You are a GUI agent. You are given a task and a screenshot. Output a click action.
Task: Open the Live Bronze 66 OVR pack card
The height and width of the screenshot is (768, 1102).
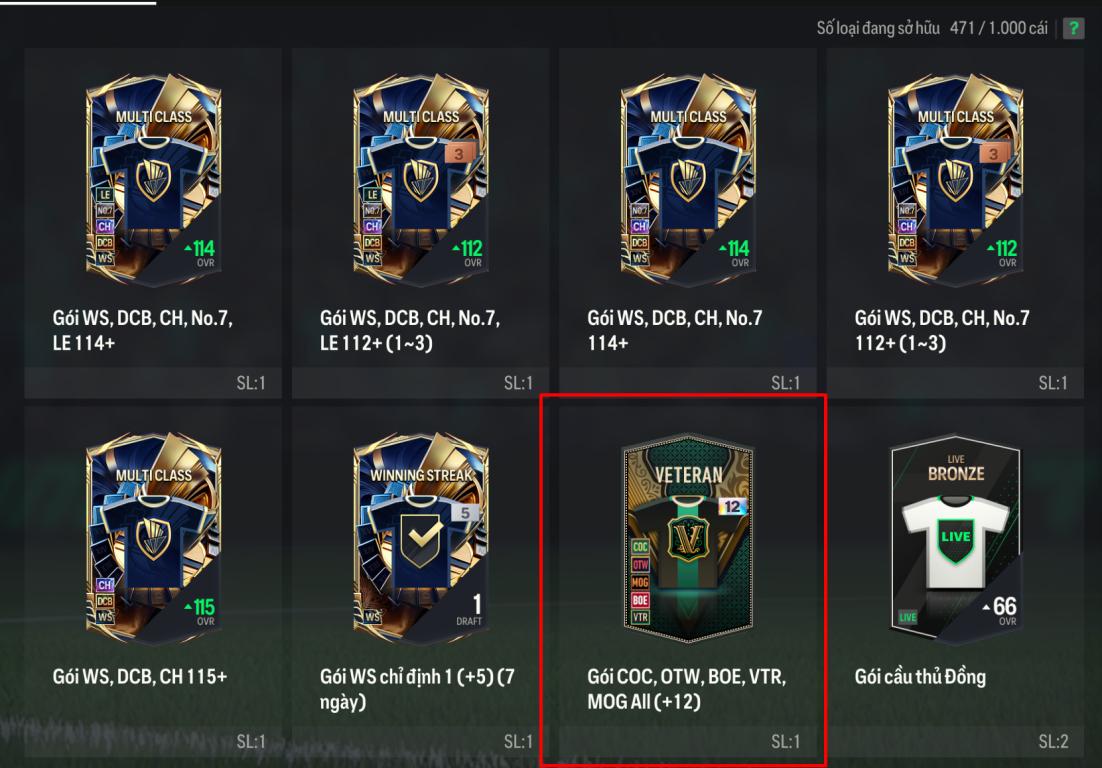[x=956, y=539]
